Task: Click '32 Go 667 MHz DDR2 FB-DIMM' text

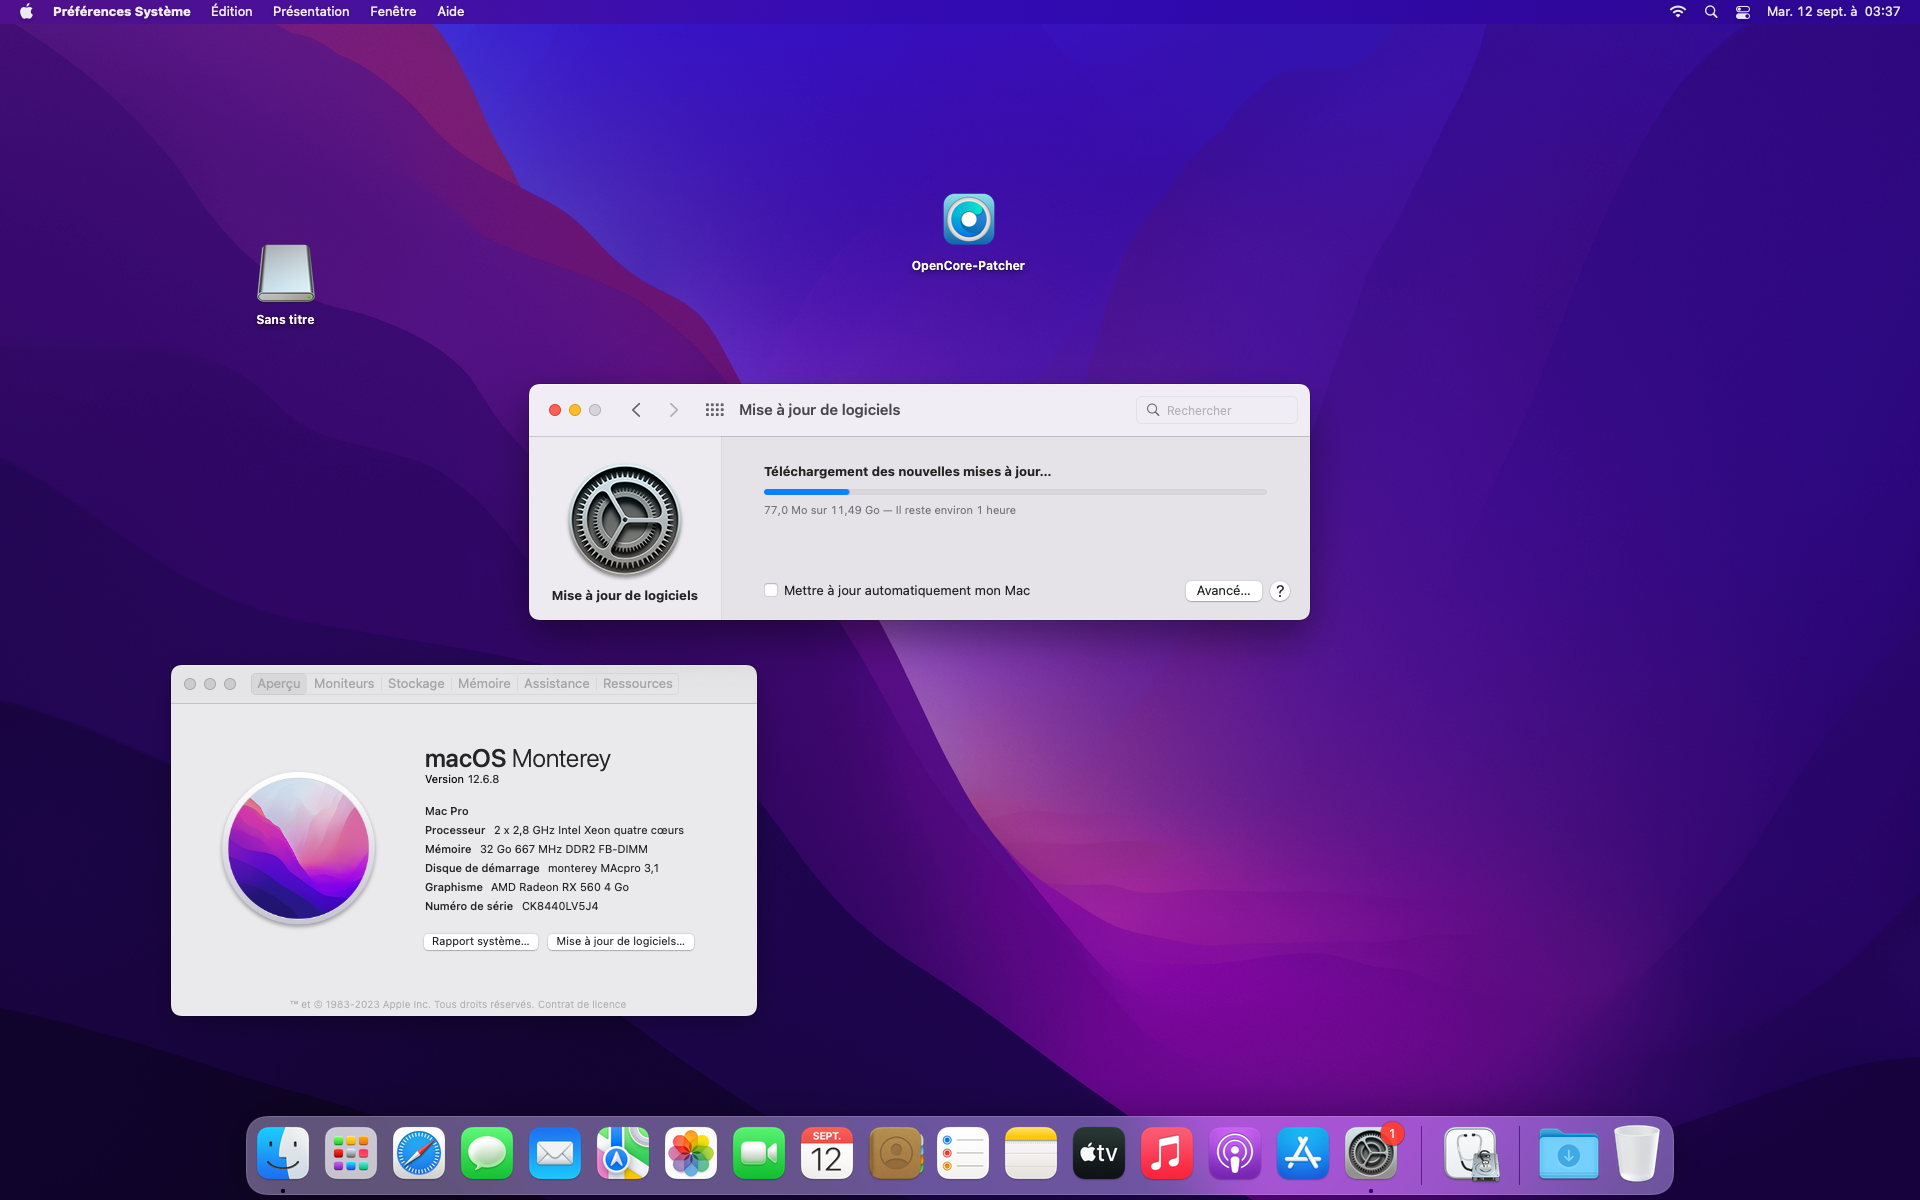Action: (564, 850)
